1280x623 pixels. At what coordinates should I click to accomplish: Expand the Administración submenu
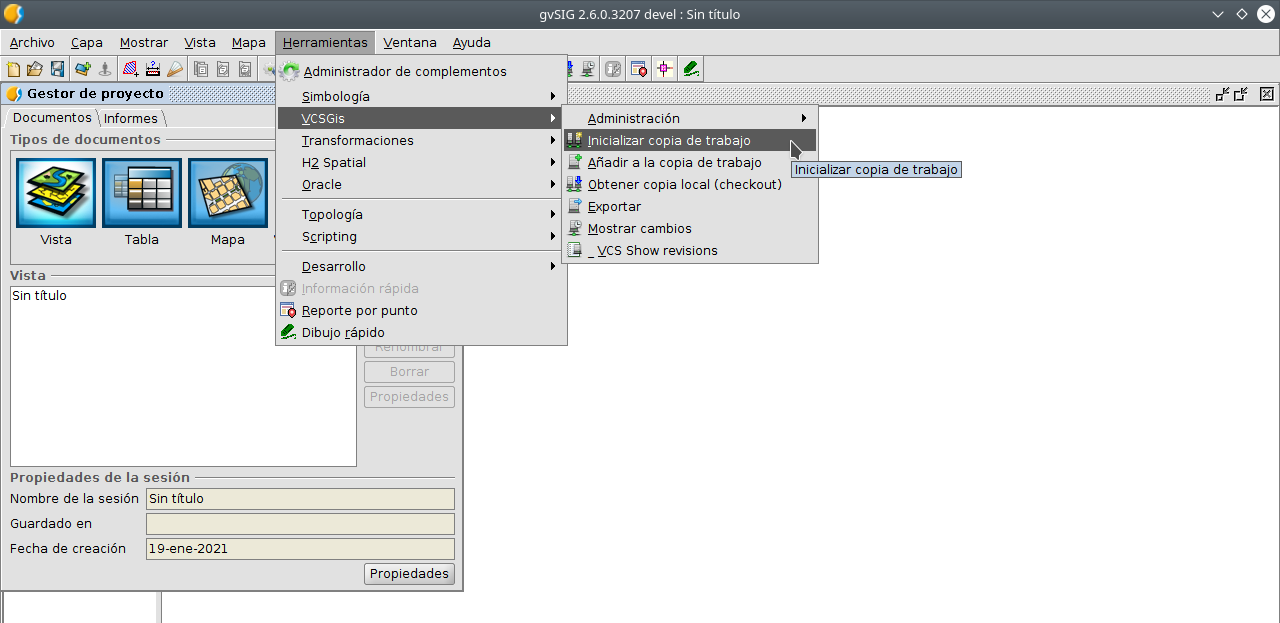pos(690,119)
